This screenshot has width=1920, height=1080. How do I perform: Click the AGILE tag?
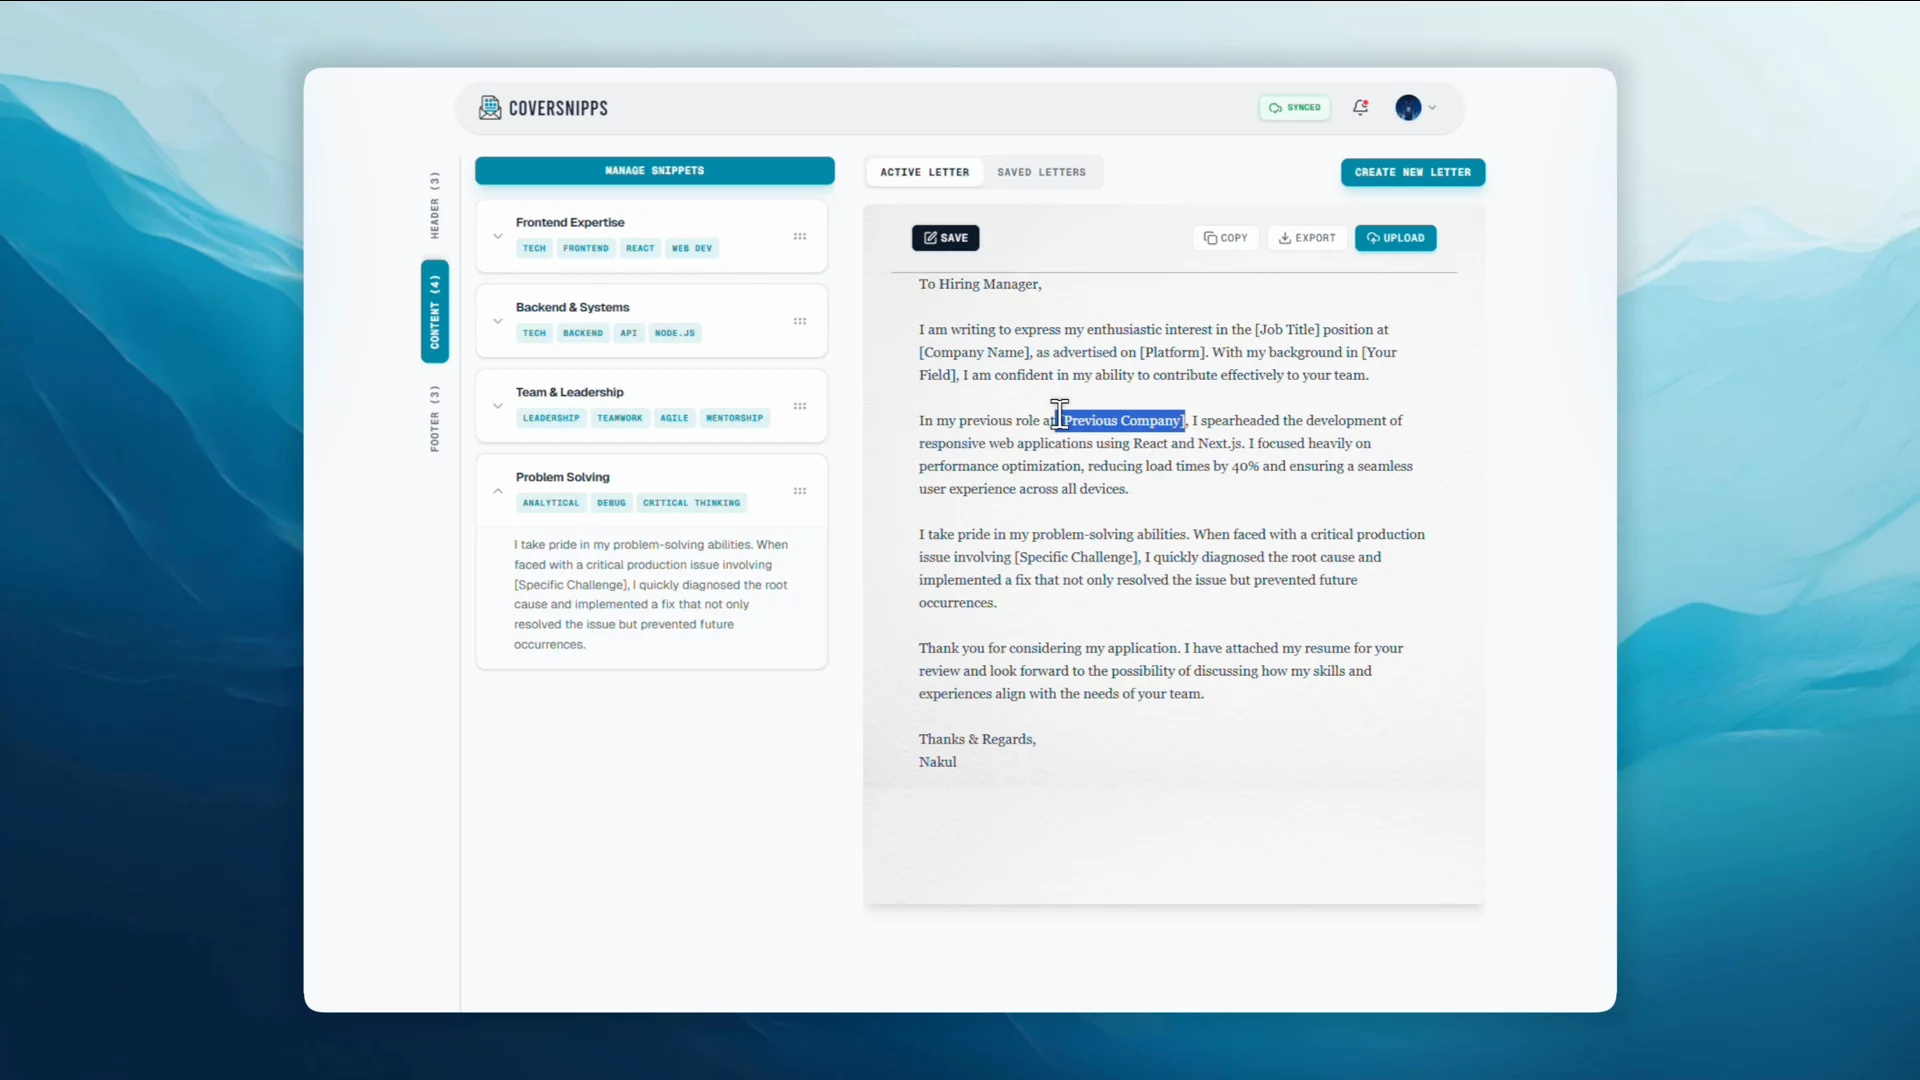click(x=674, y=418)
